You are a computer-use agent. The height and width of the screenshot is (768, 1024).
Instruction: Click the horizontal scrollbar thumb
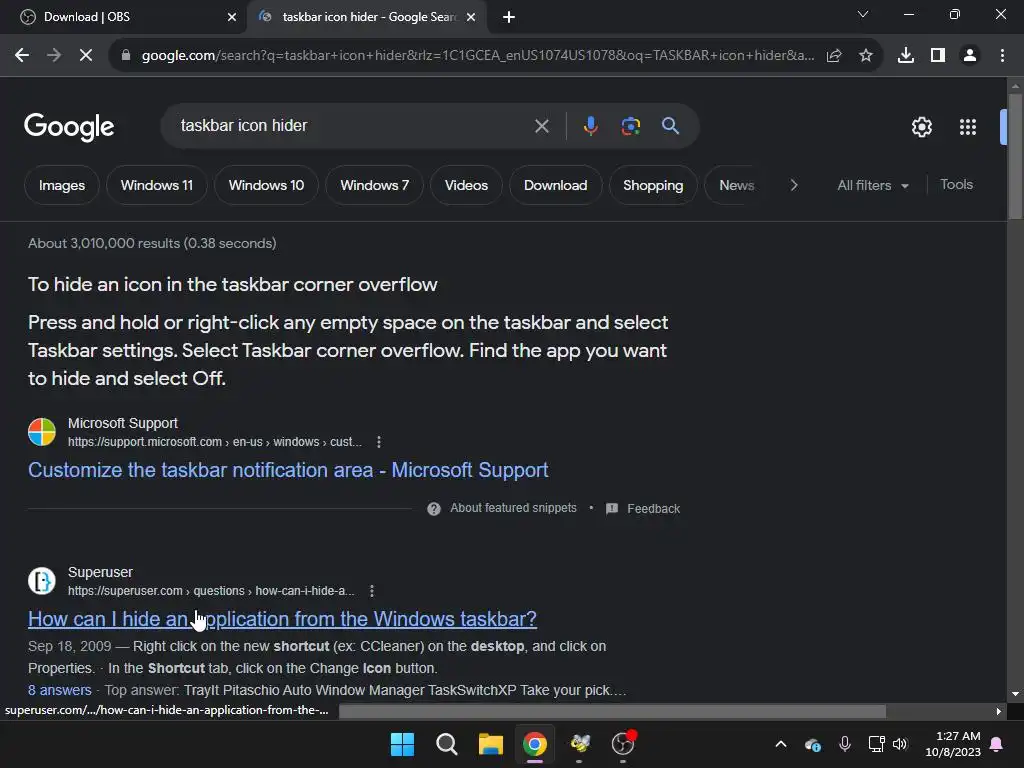[613, 711]
